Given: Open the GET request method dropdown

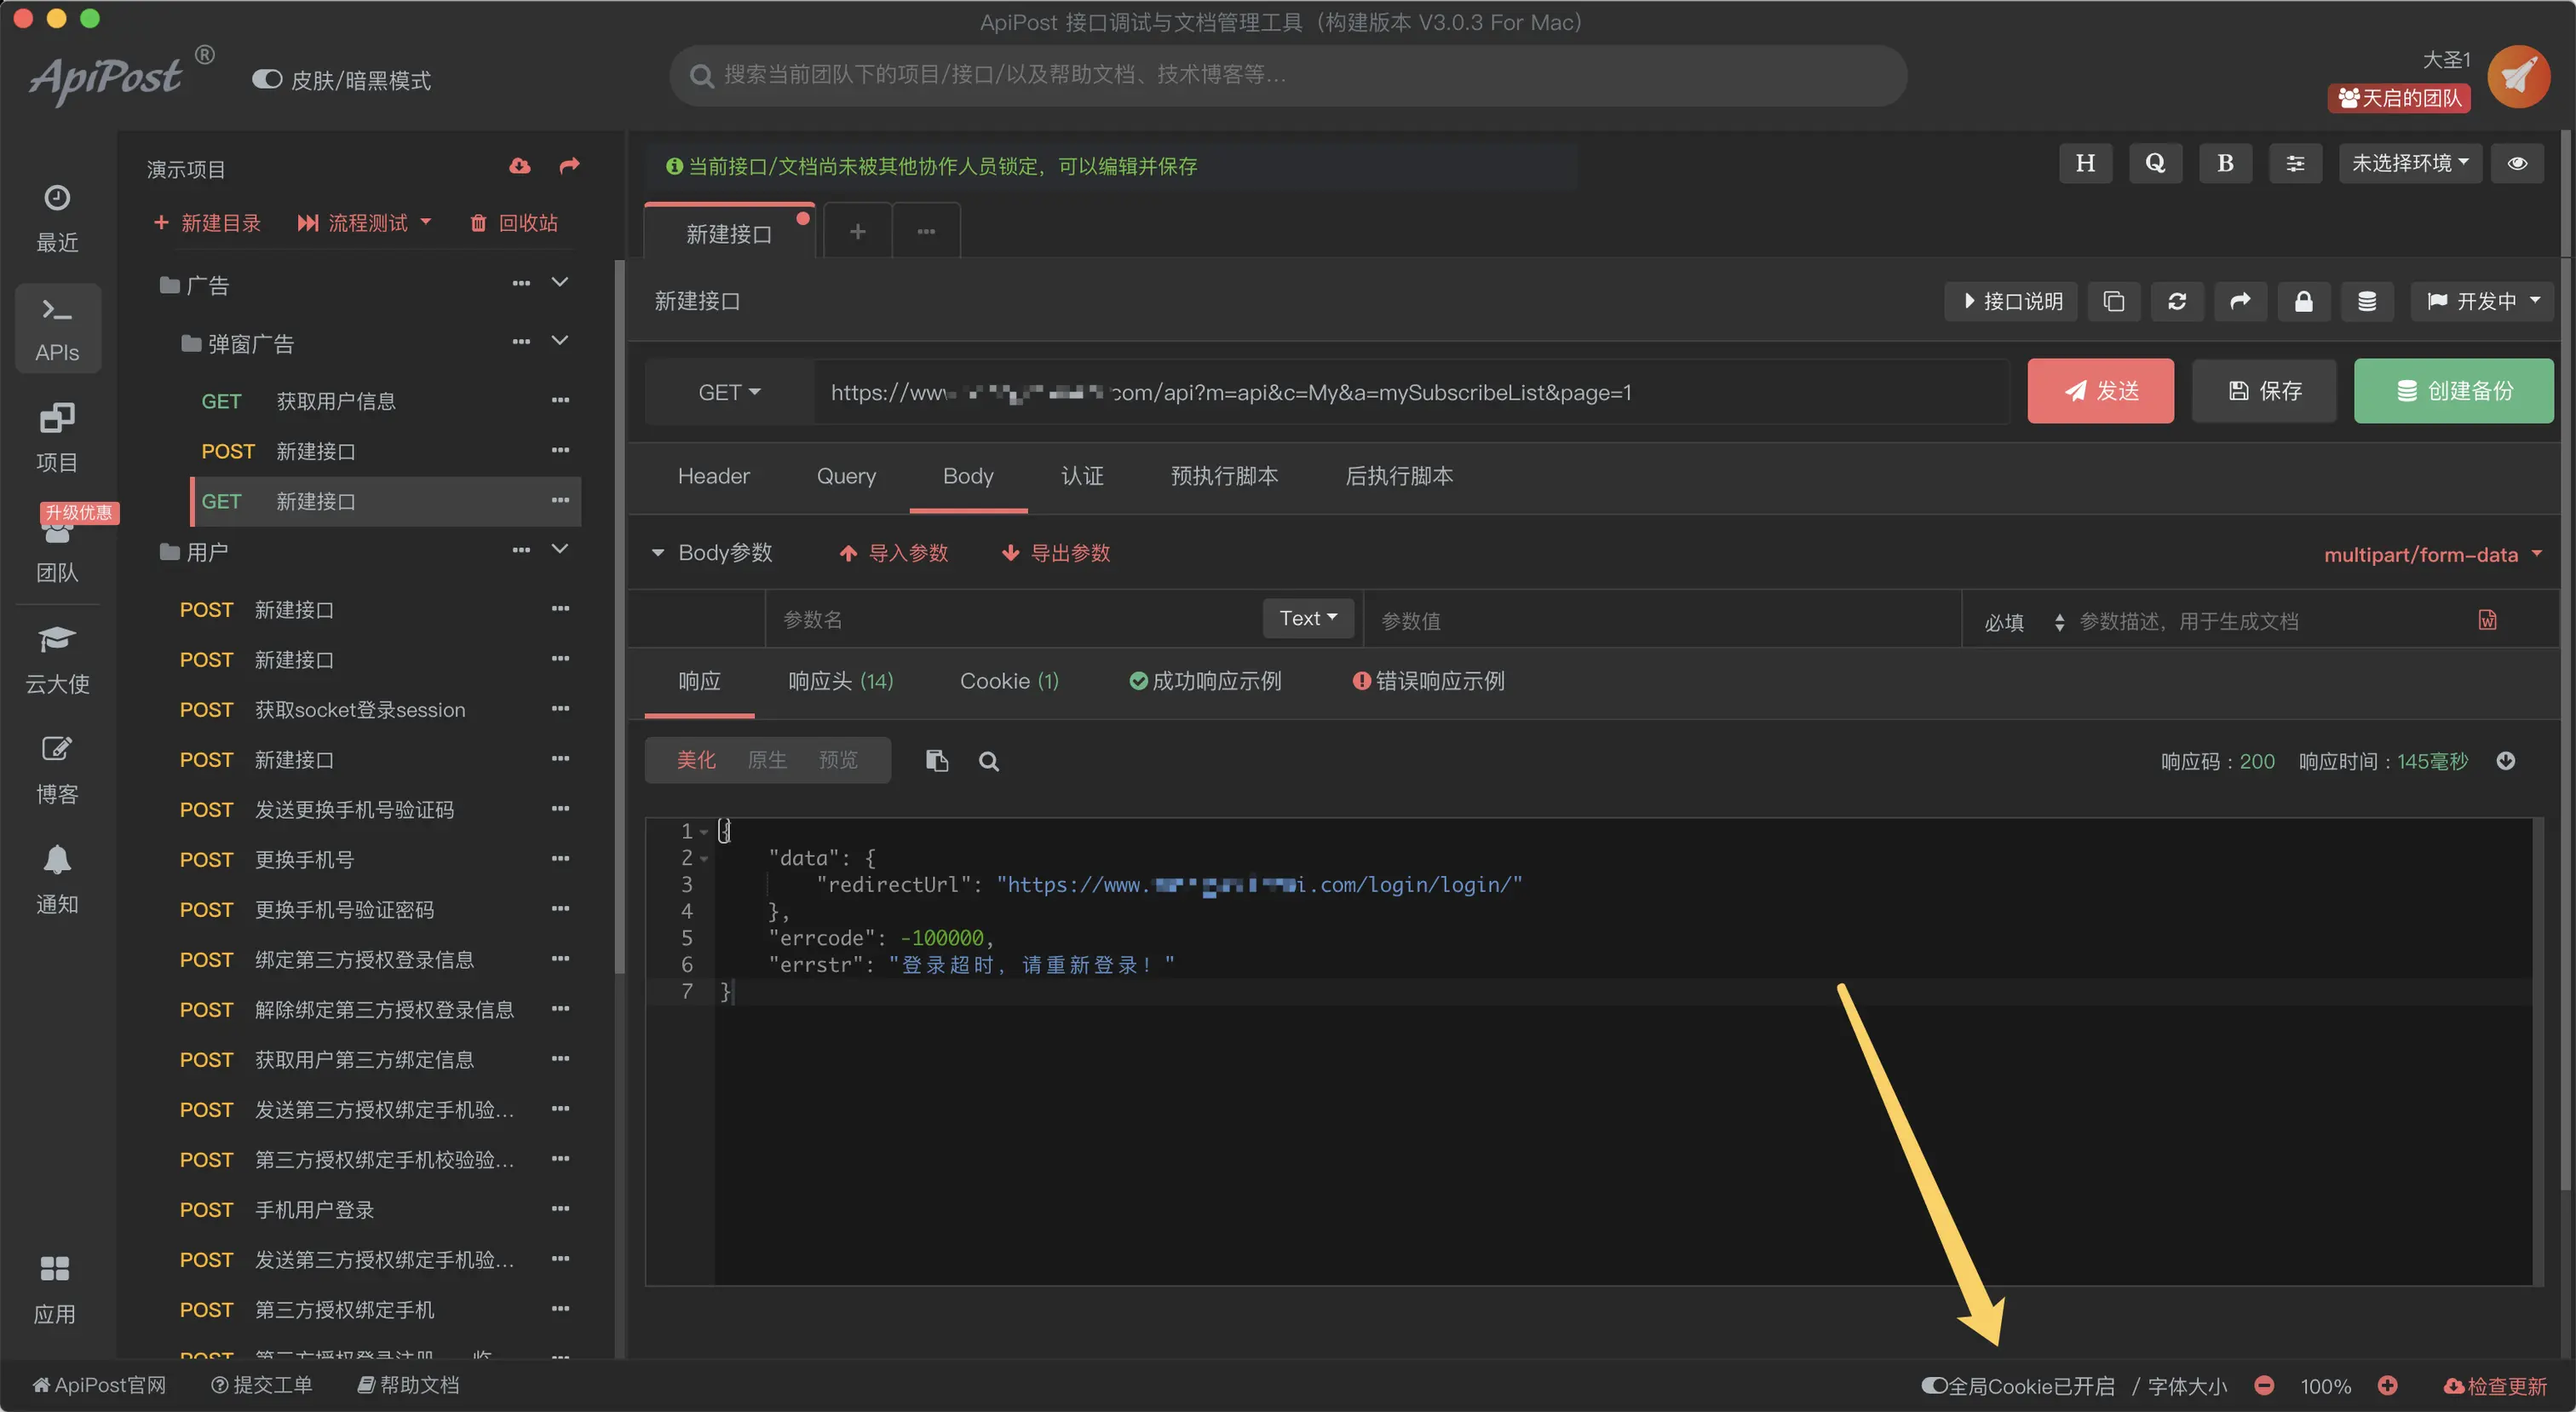Looking at the screenshot, I should (x=729, y=391).
